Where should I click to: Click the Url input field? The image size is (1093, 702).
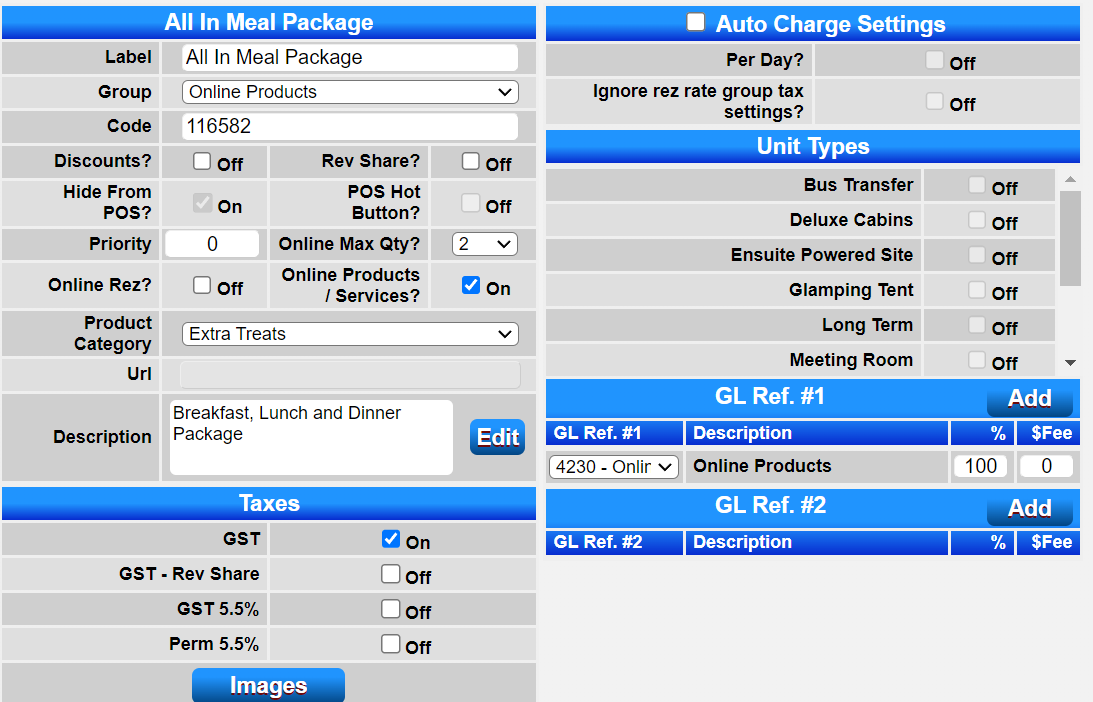[350, 374]
